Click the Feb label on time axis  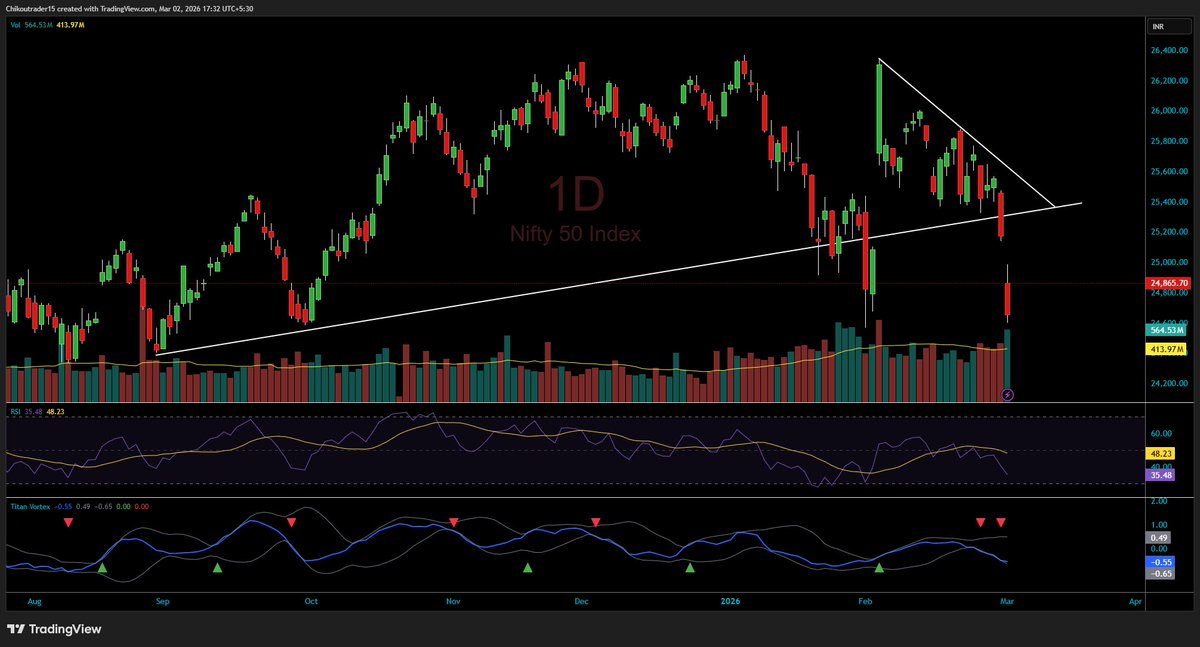pos(866,602)
